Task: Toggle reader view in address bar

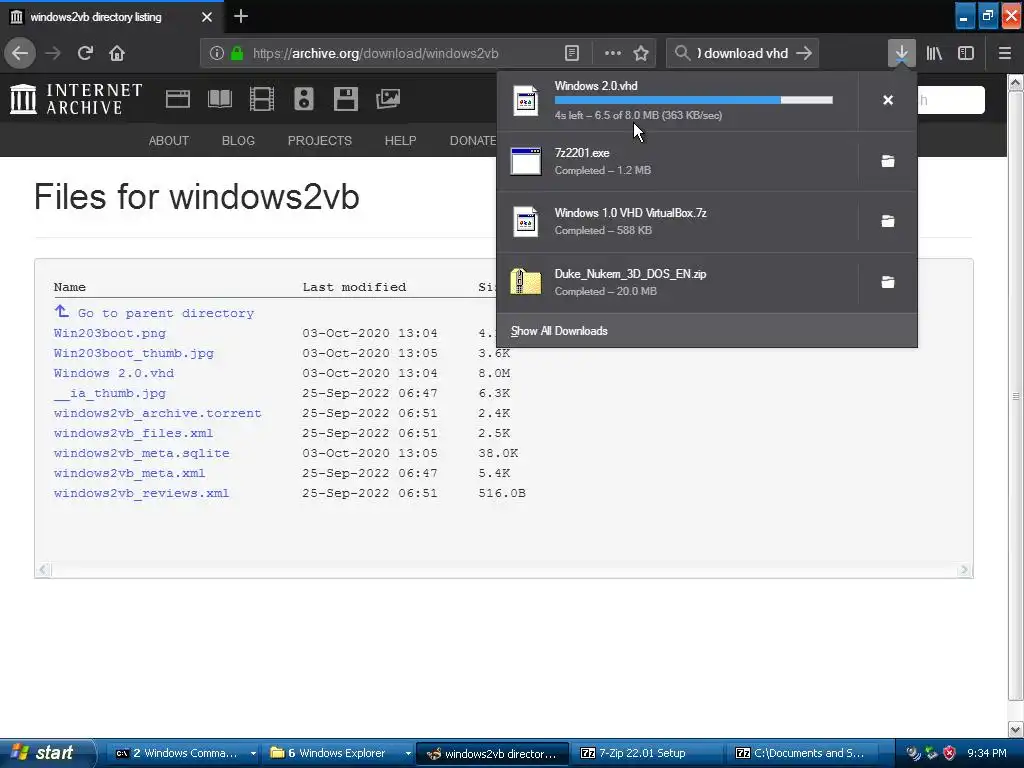Action: [571, 53]
